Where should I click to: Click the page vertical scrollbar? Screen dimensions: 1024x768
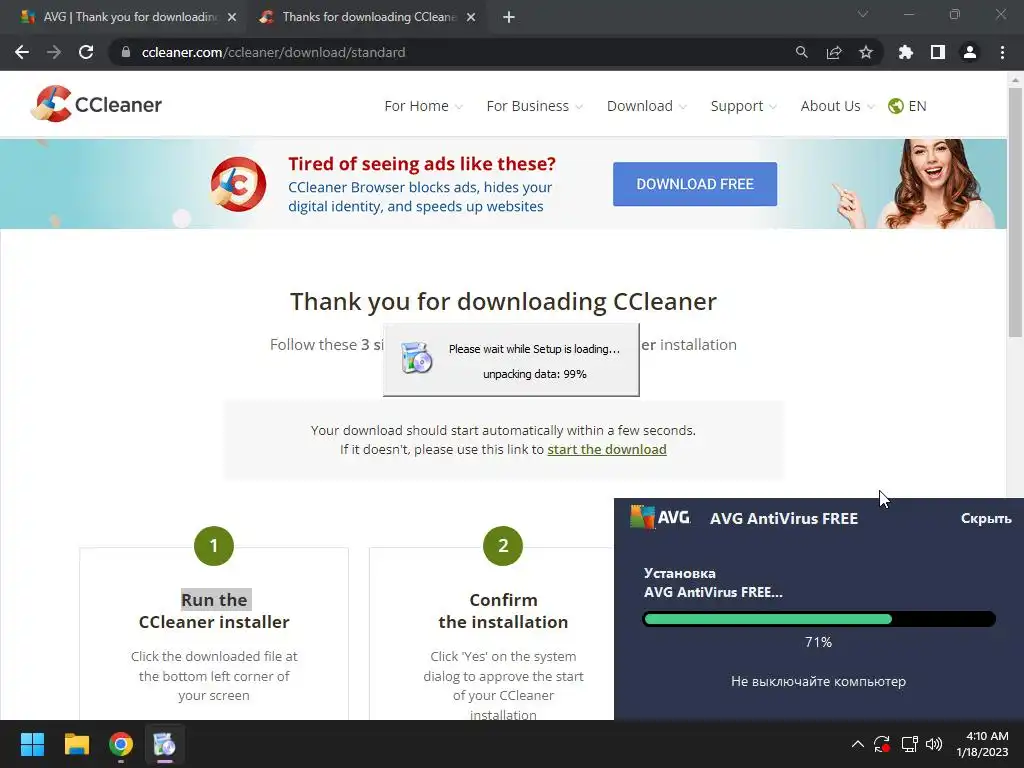click(1015, 212)
